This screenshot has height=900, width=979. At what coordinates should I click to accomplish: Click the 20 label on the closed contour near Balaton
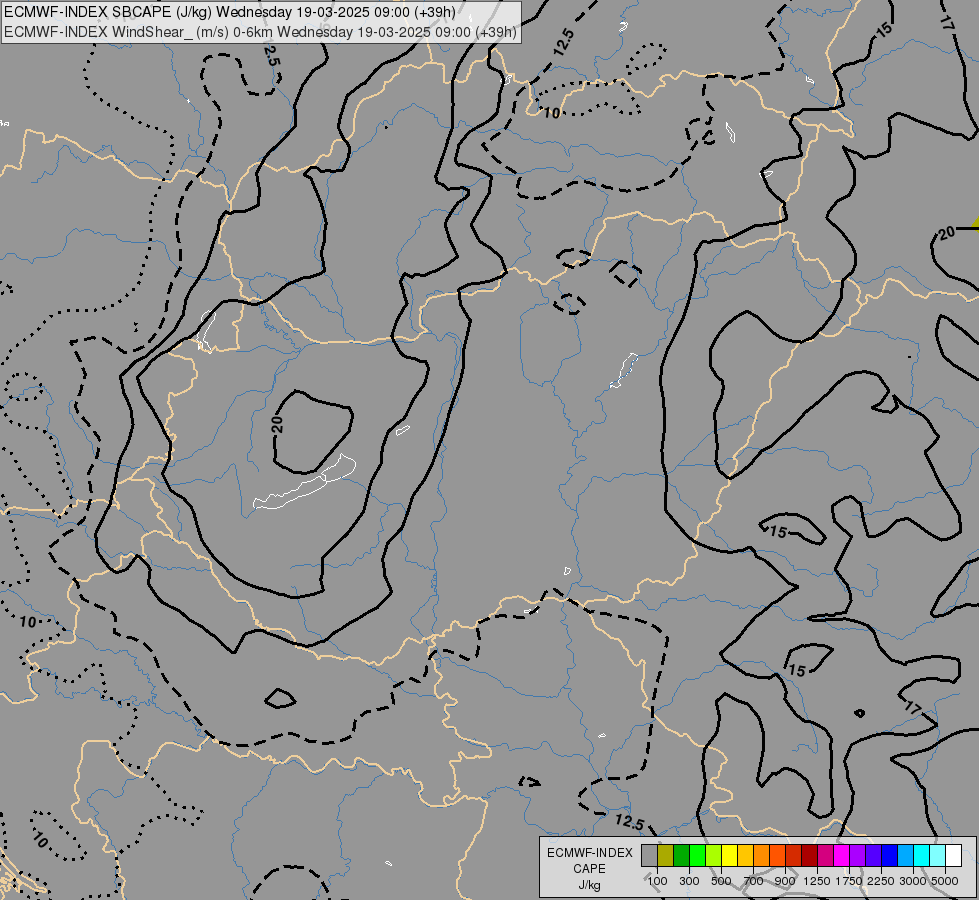(x=278, y=424)
